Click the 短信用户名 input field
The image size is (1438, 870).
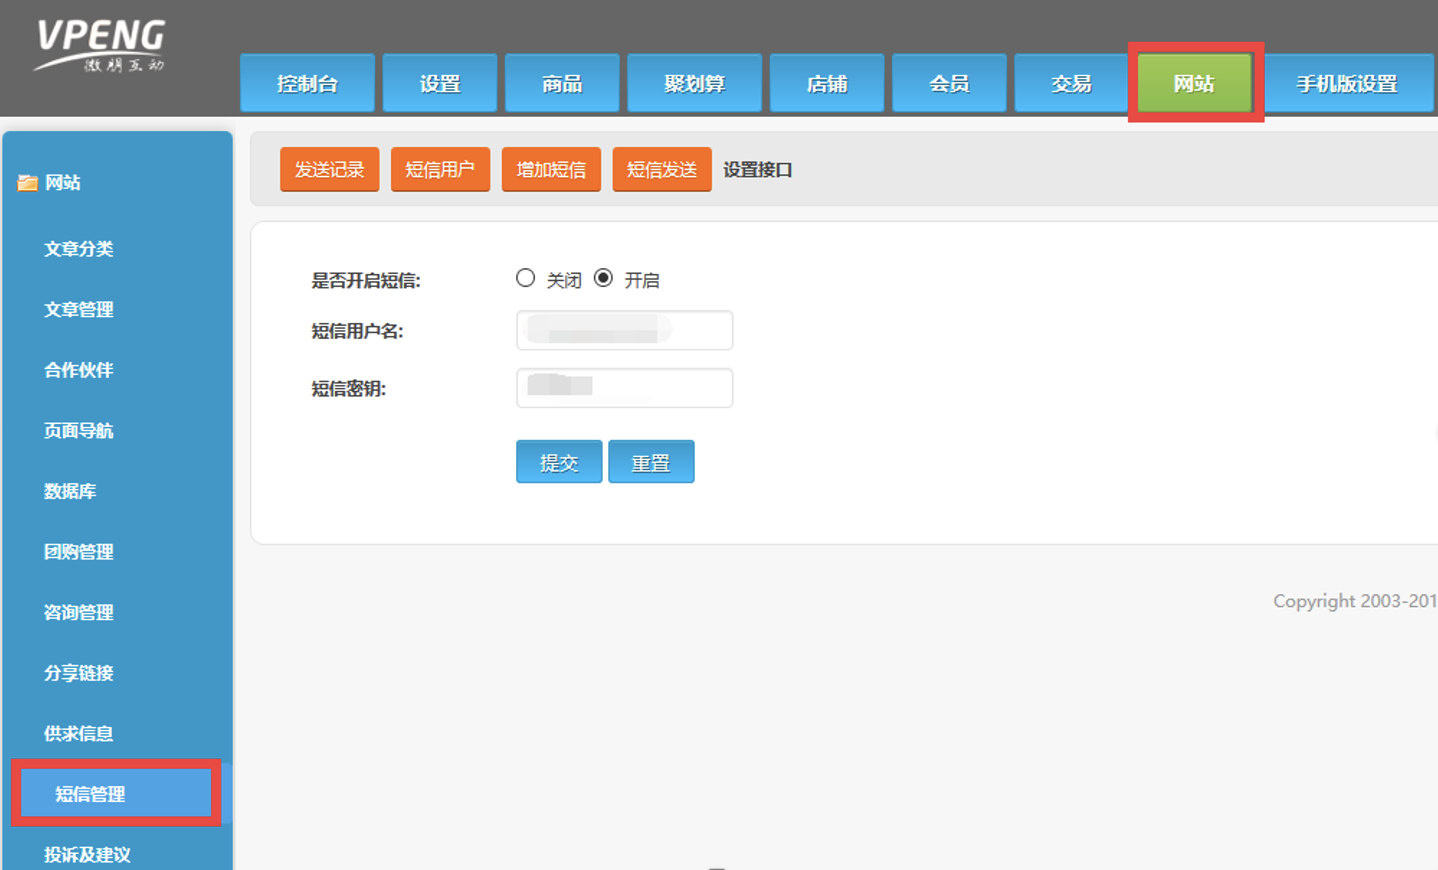[624, 331]
